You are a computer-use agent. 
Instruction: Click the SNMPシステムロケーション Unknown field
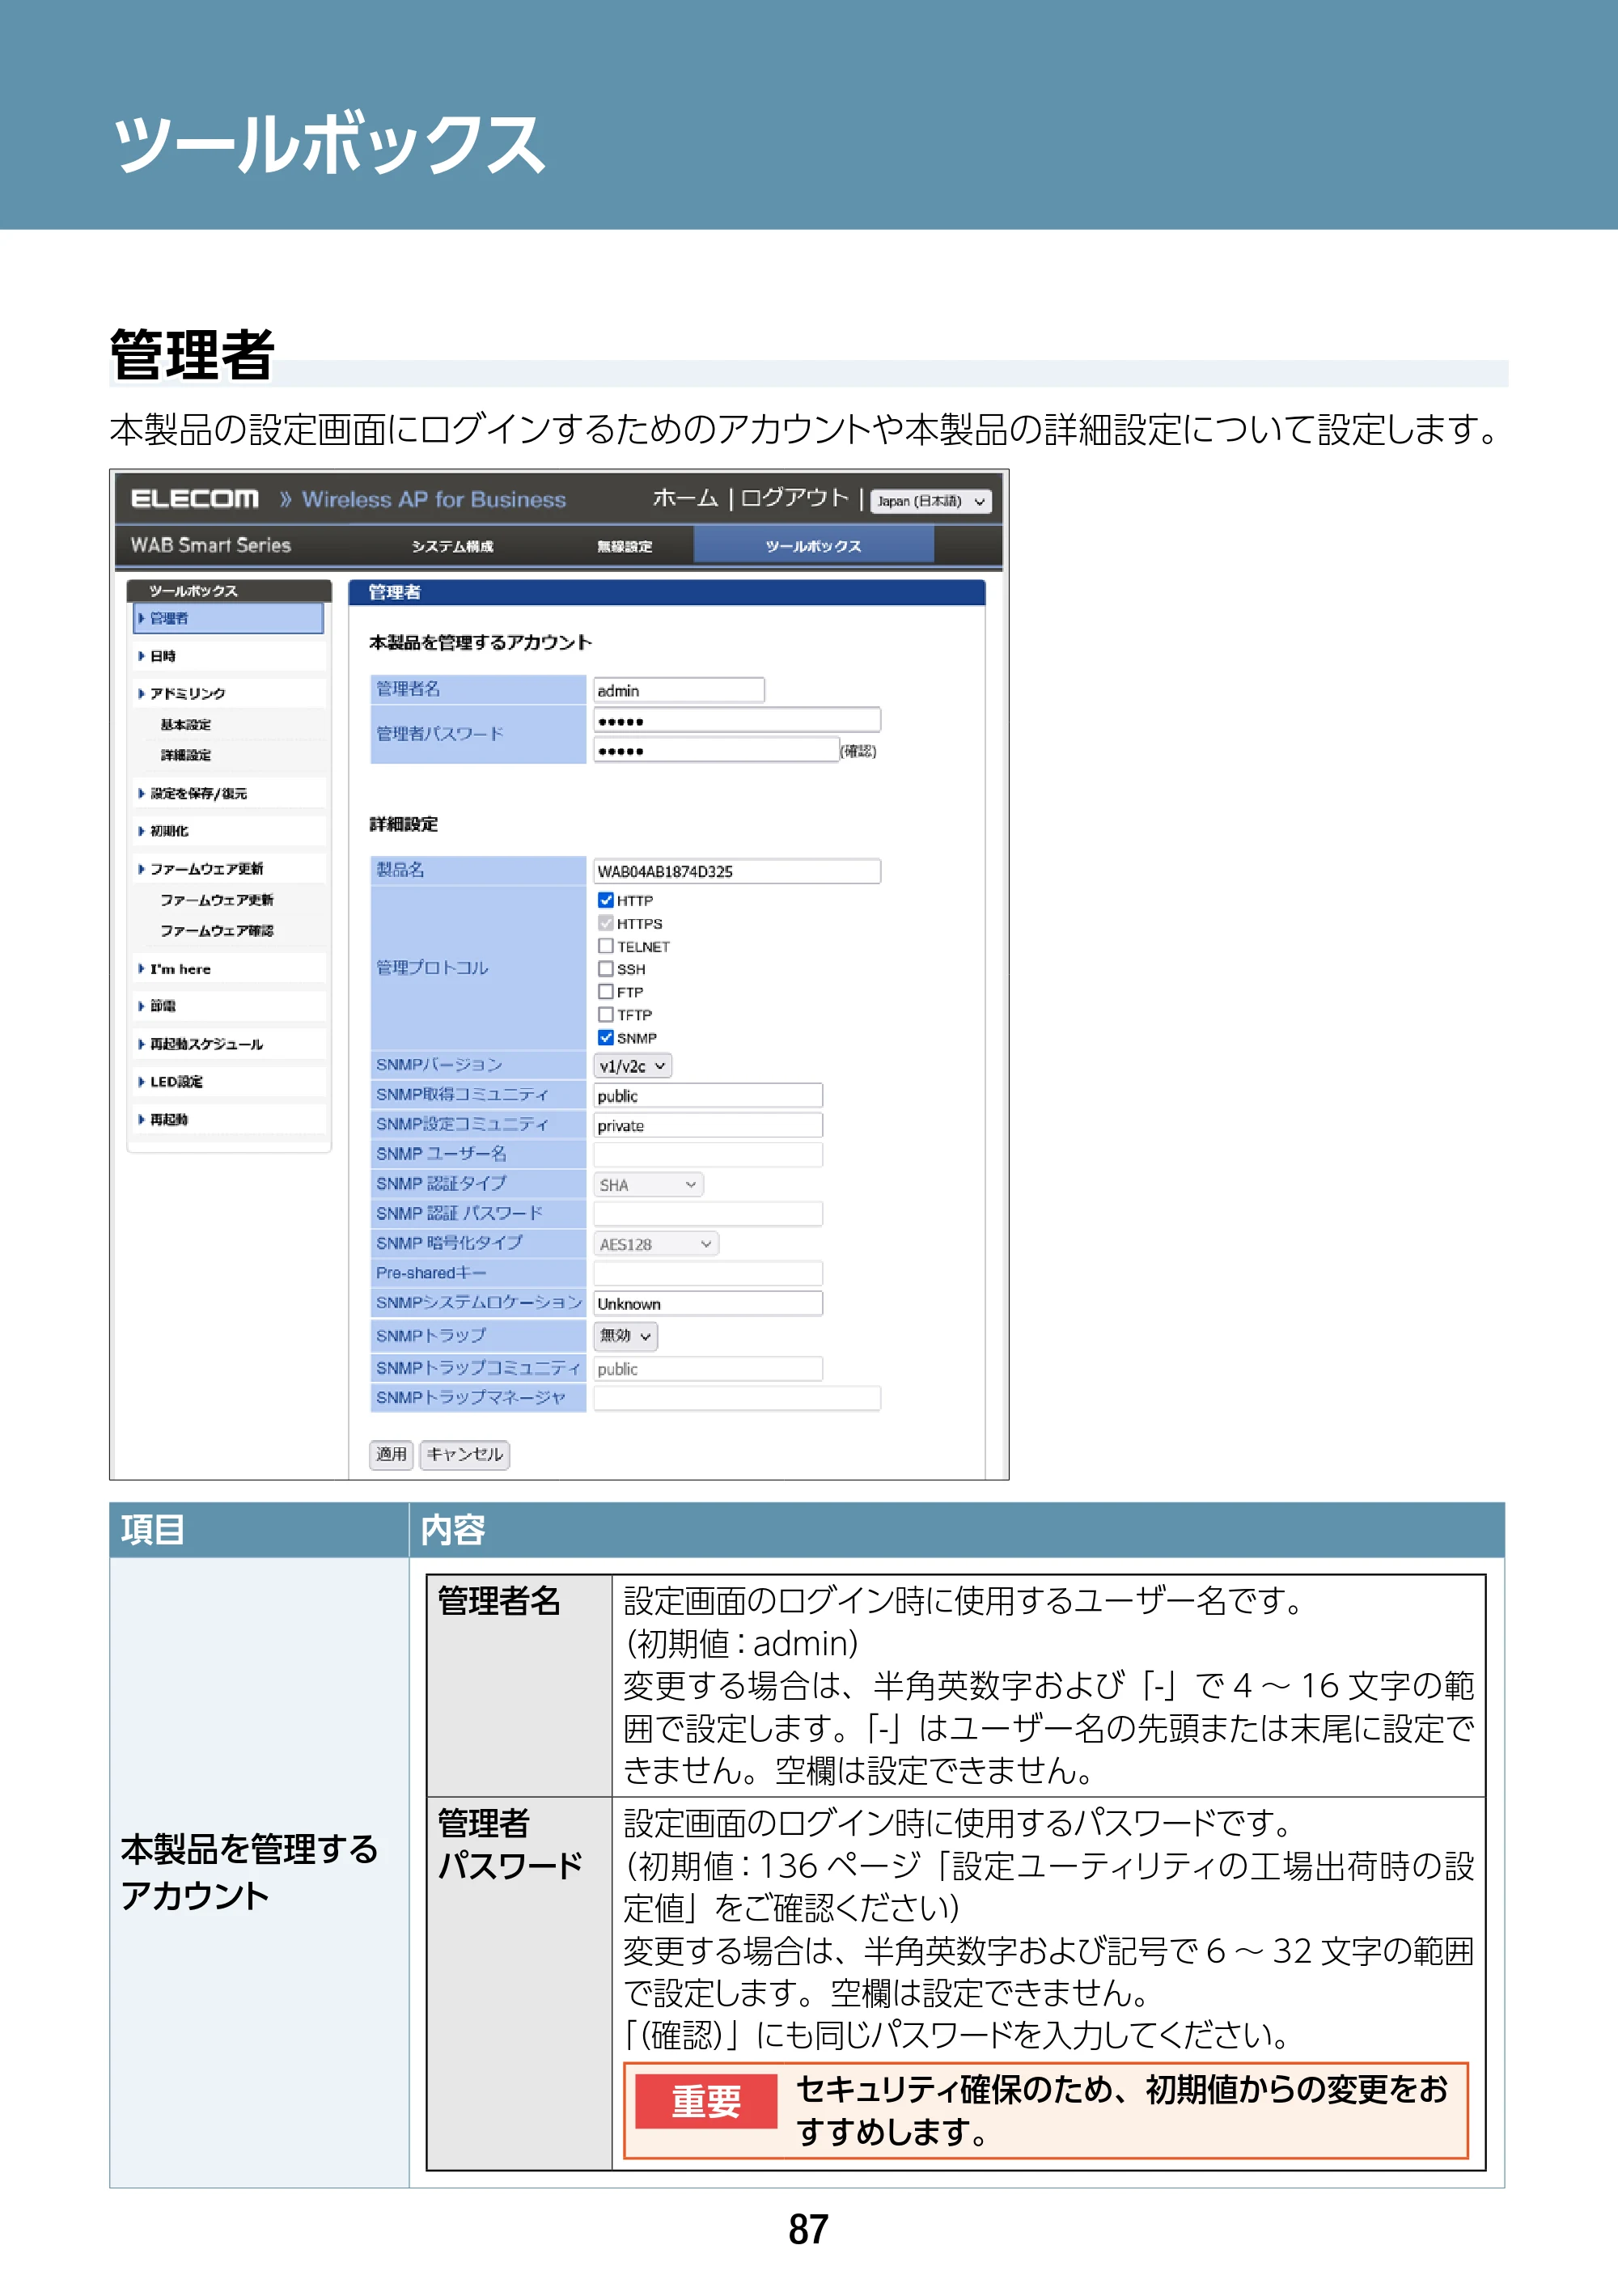(708, 1303)
